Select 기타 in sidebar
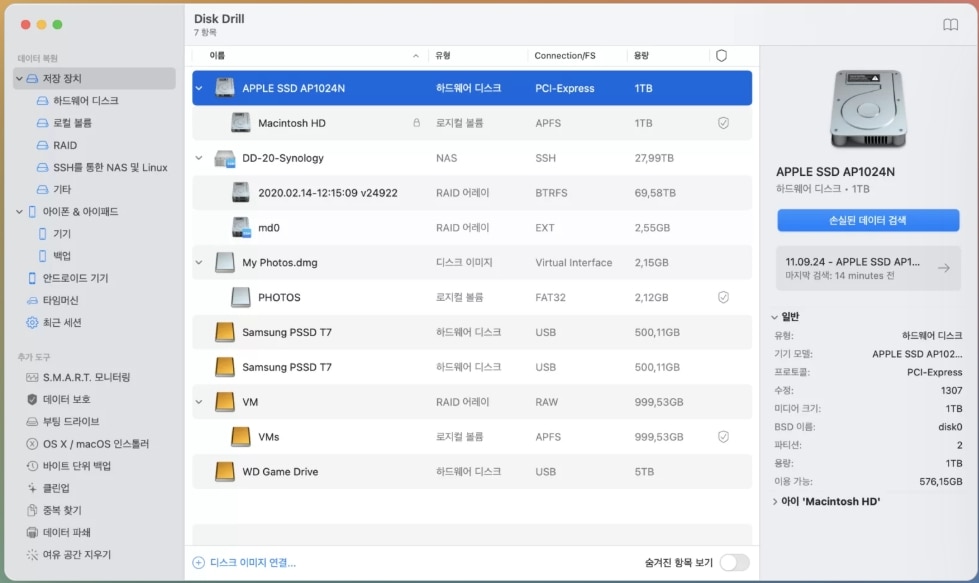The image size is (979, 583). [x=62, y=189]
